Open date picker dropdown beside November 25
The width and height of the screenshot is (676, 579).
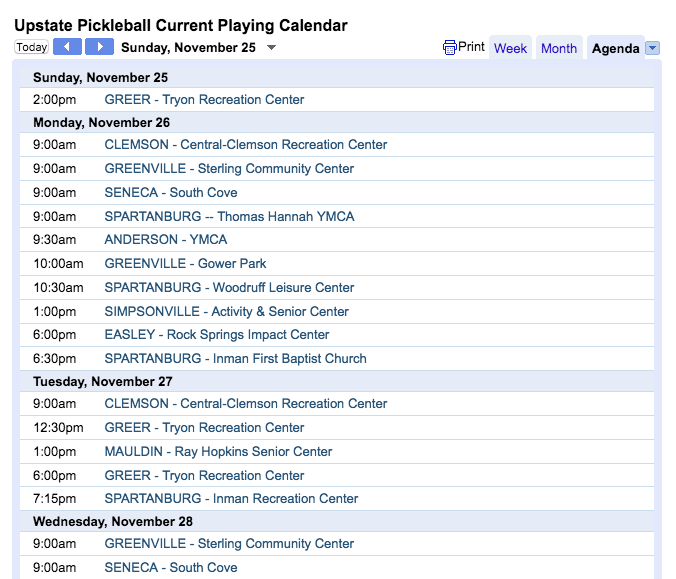point(271,47)
